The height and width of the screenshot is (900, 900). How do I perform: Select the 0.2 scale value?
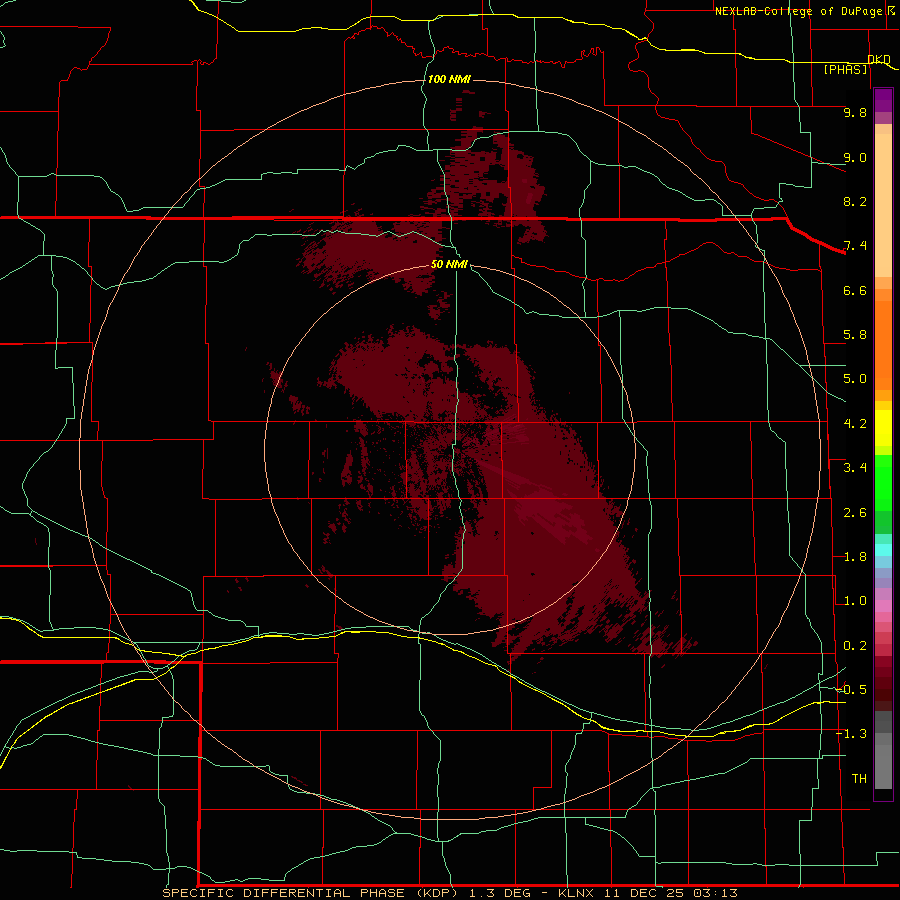(x=855, y=646)
